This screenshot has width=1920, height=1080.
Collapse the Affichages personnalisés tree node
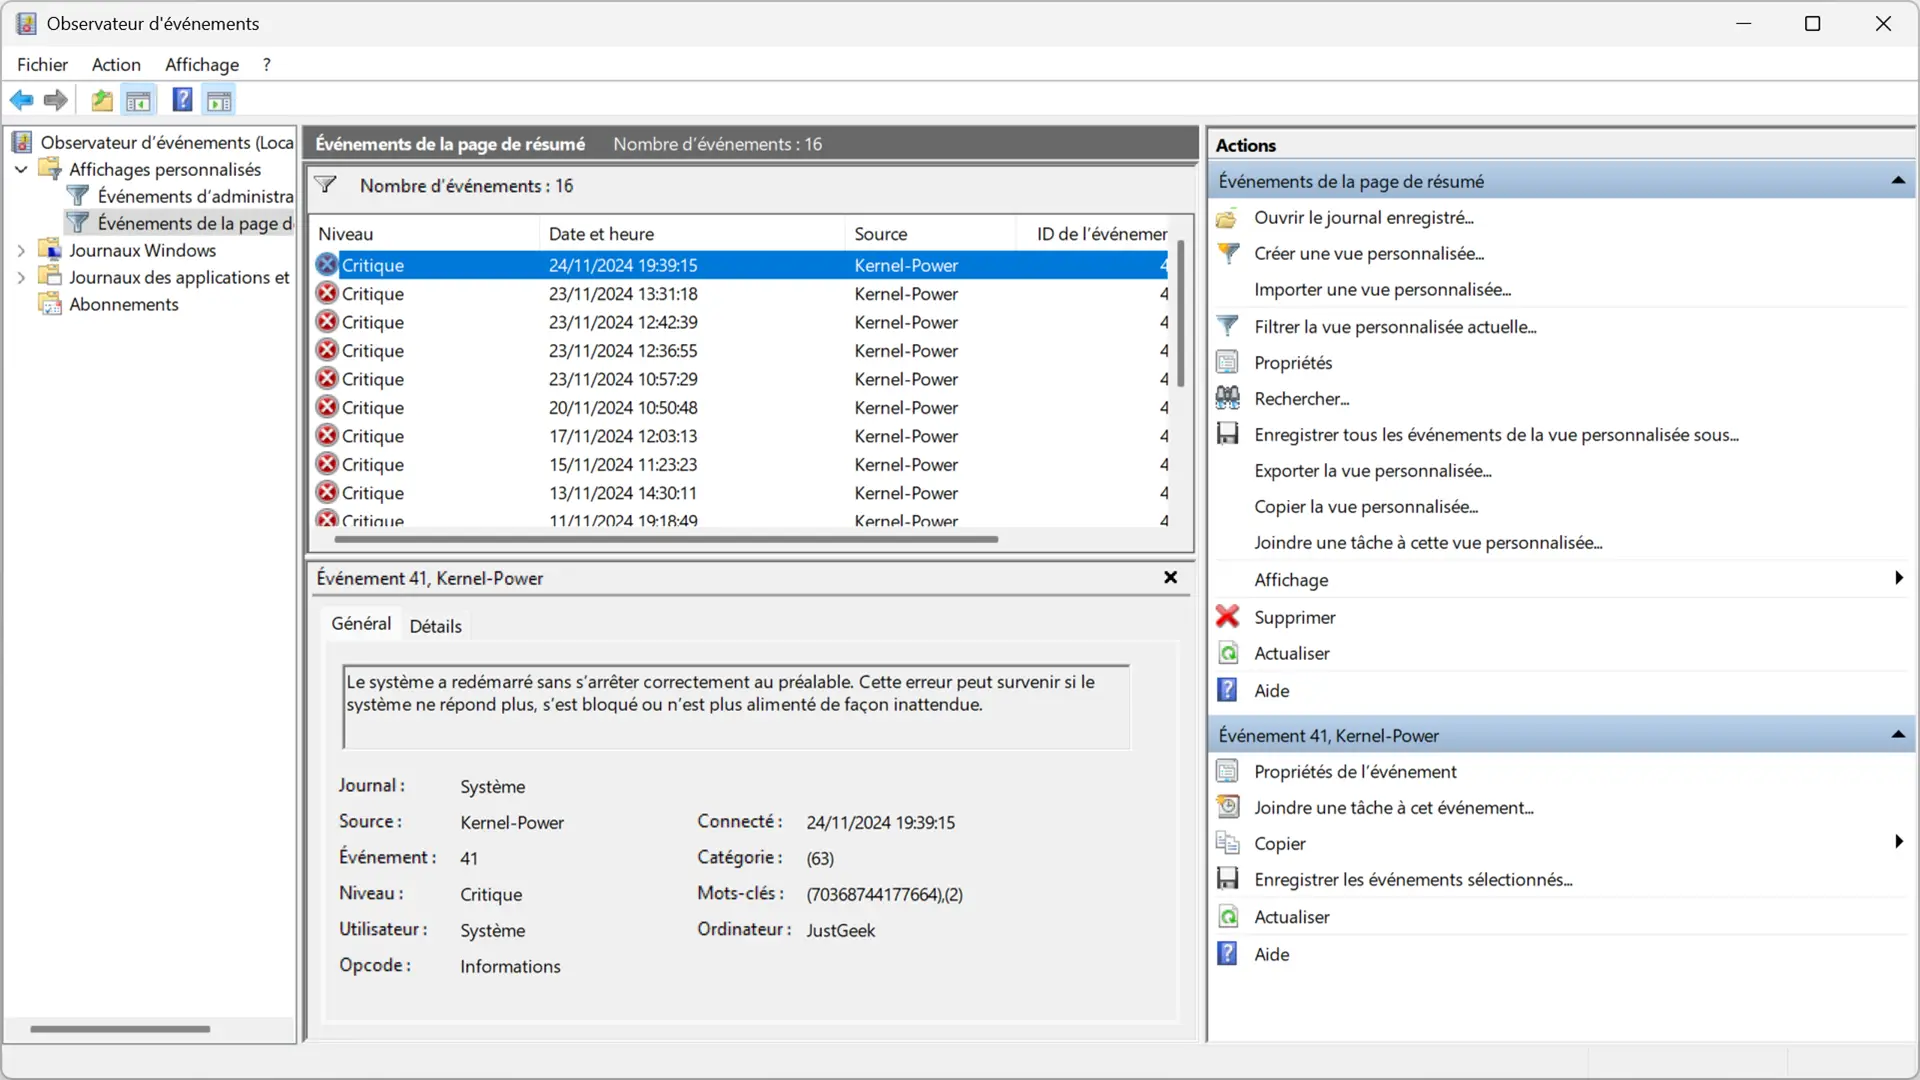click(x=21, y=170)
